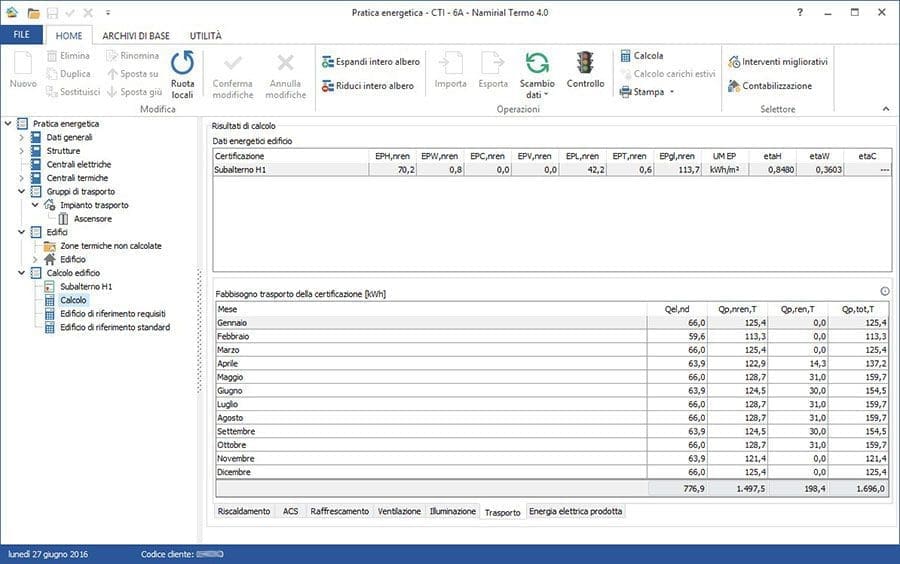Select the Illuminazione bottom tab

tap(452, 511)
